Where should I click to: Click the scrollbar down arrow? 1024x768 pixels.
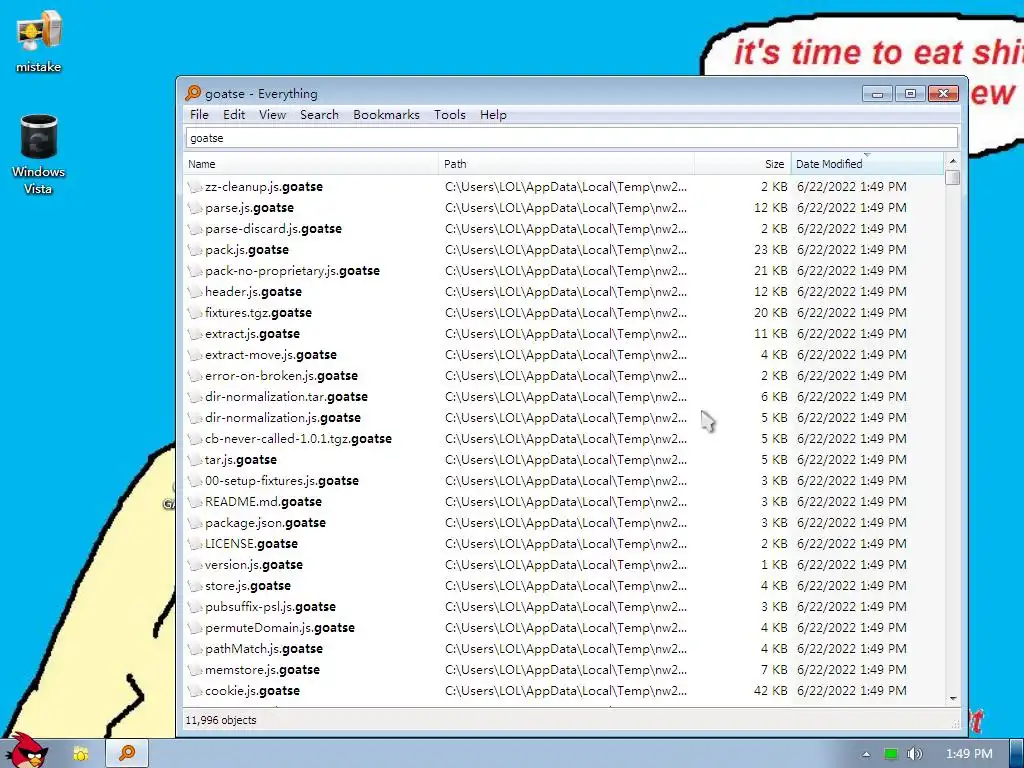(953, 699)
